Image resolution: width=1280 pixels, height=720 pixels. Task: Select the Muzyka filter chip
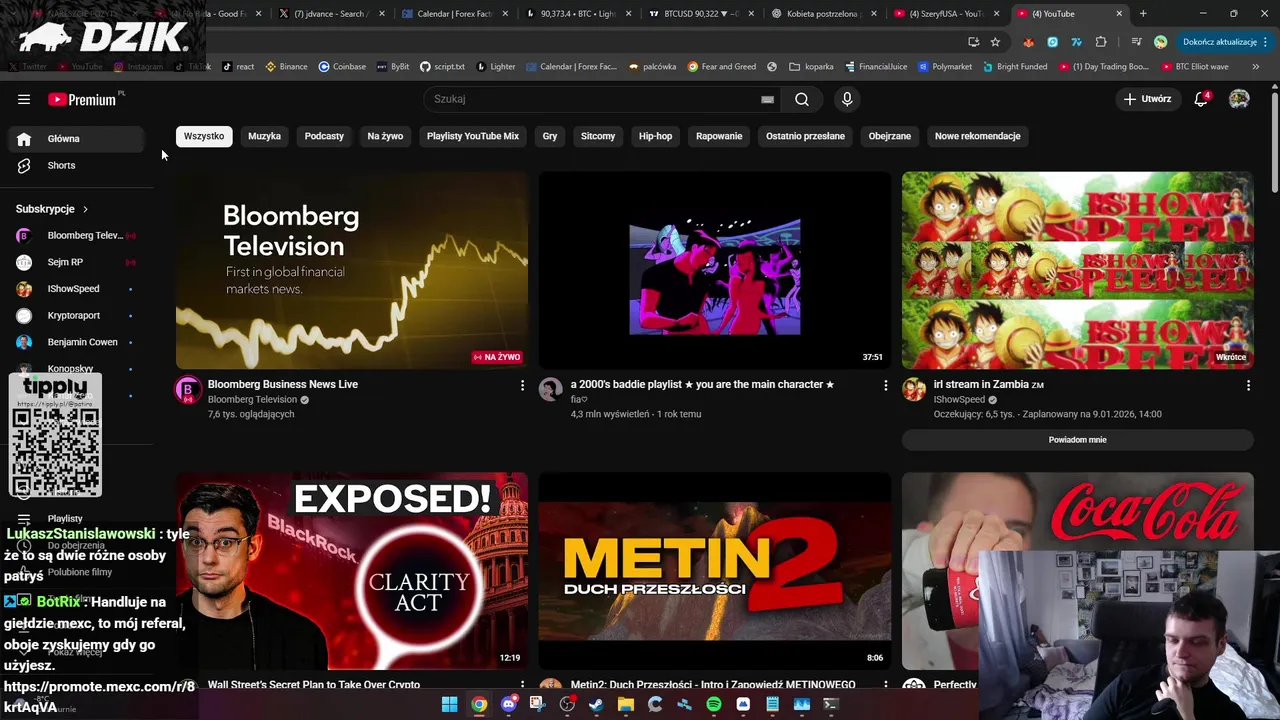tap(264, 136)
